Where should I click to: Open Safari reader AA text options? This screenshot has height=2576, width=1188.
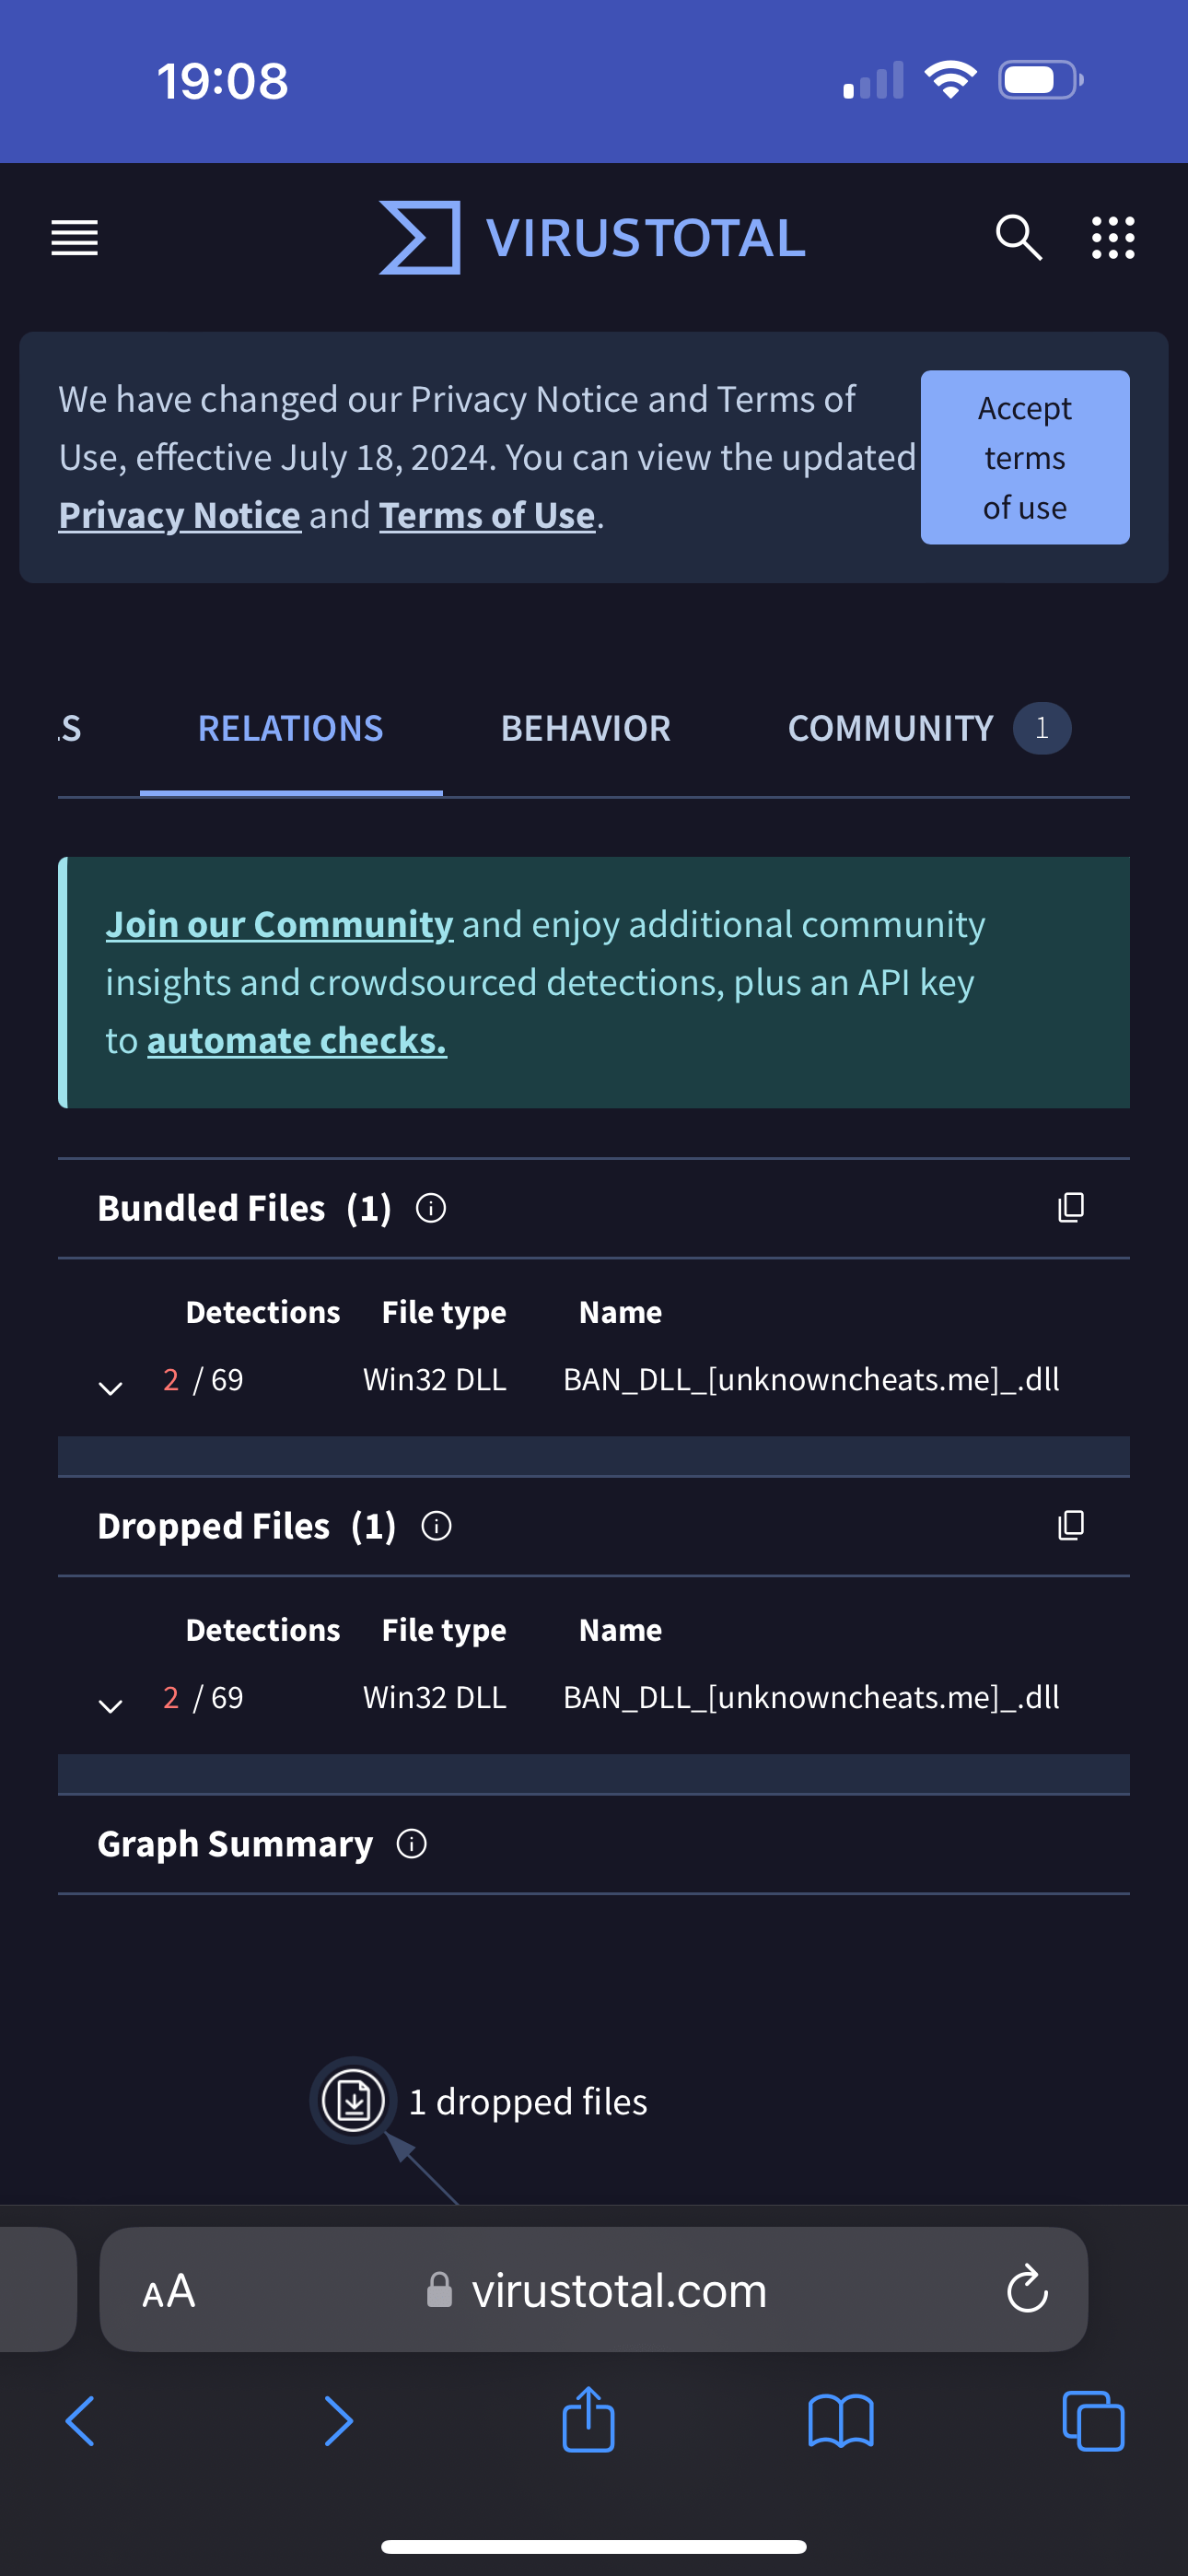click(169, 2290)
